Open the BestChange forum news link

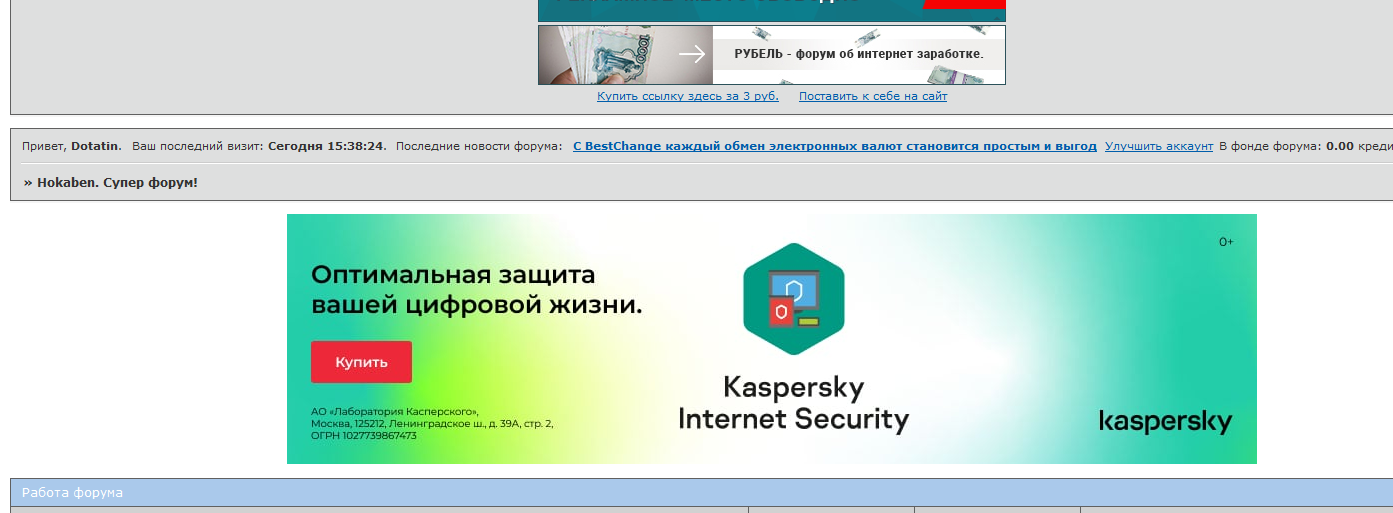835,146
